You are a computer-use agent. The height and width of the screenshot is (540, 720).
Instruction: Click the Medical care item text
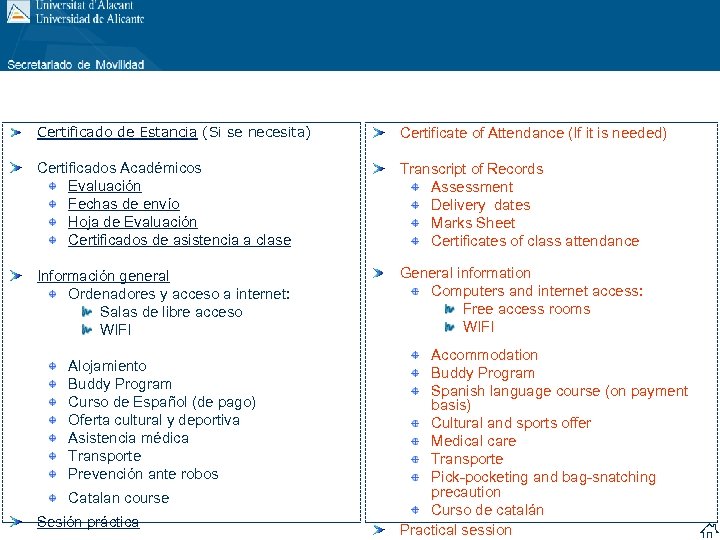[473, 441]
